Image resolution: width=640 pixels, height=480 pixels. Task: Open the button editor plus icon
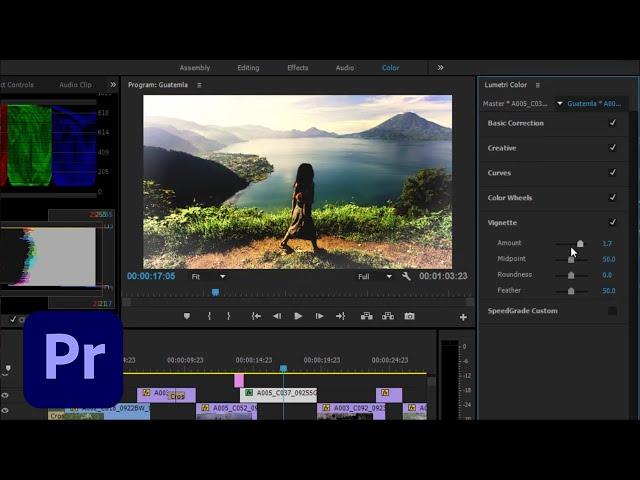point(463,317)
